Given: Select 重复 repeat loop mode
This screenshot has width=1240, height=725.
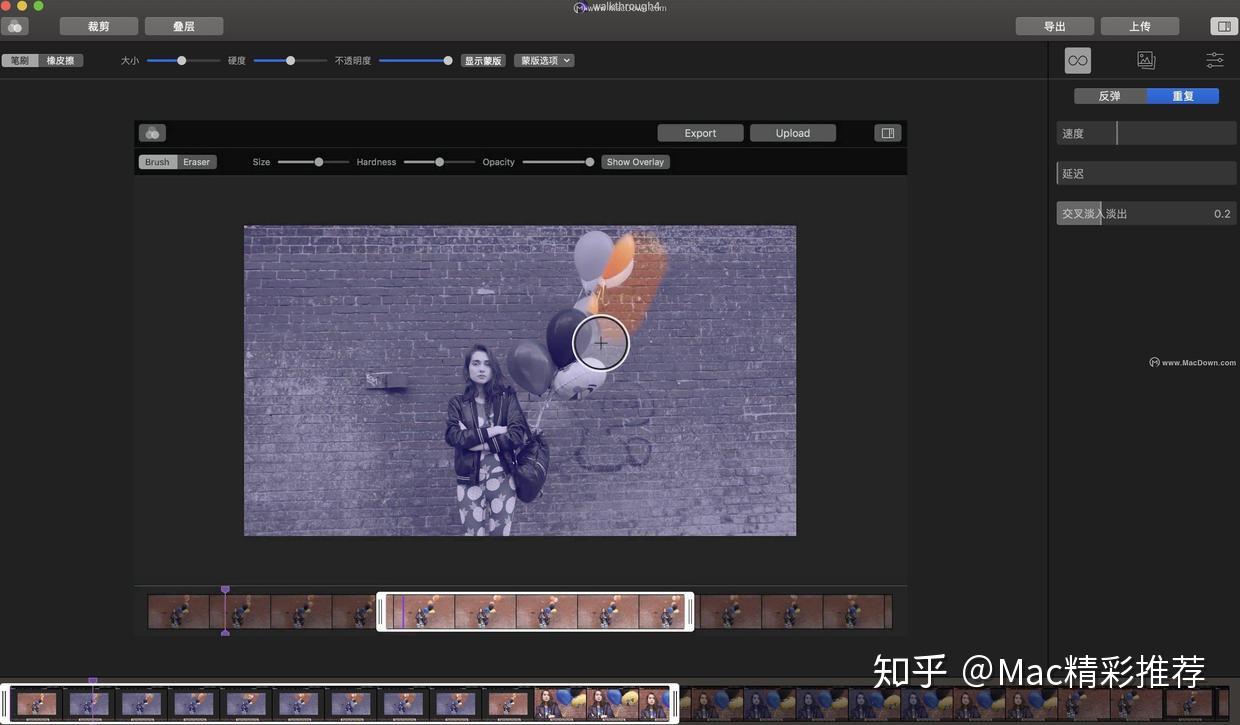Looking at the screenshot, I should click(1183, 95).
